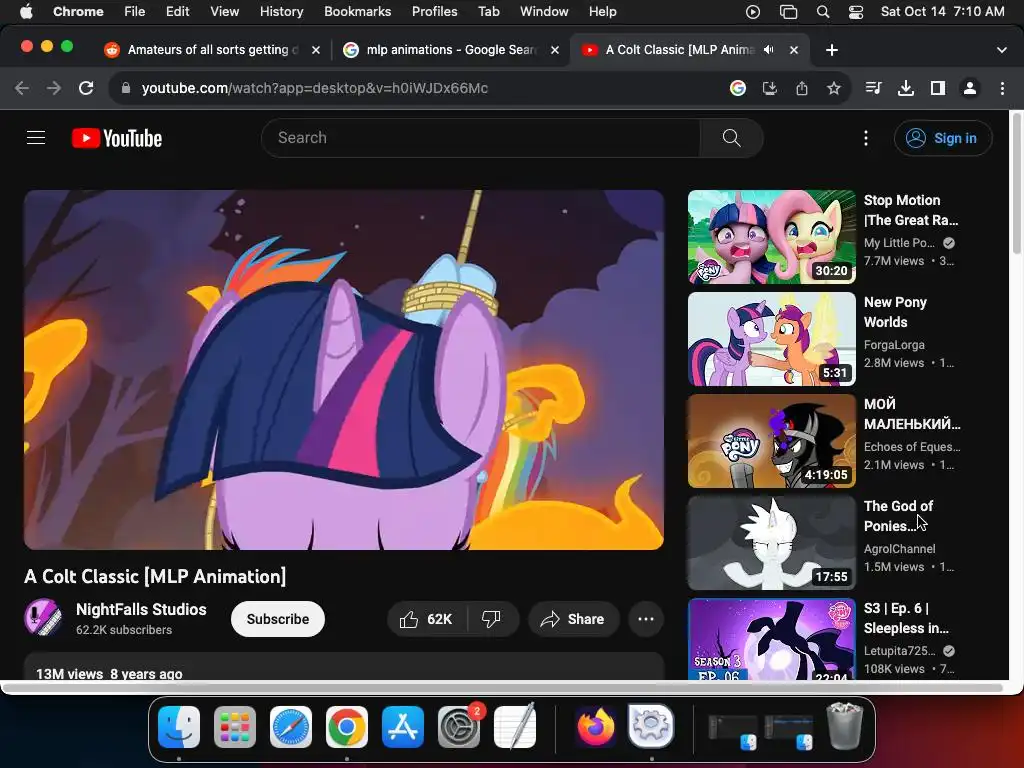Open Firefox from the Dock
1024x768 pixels.
point(596,727)
